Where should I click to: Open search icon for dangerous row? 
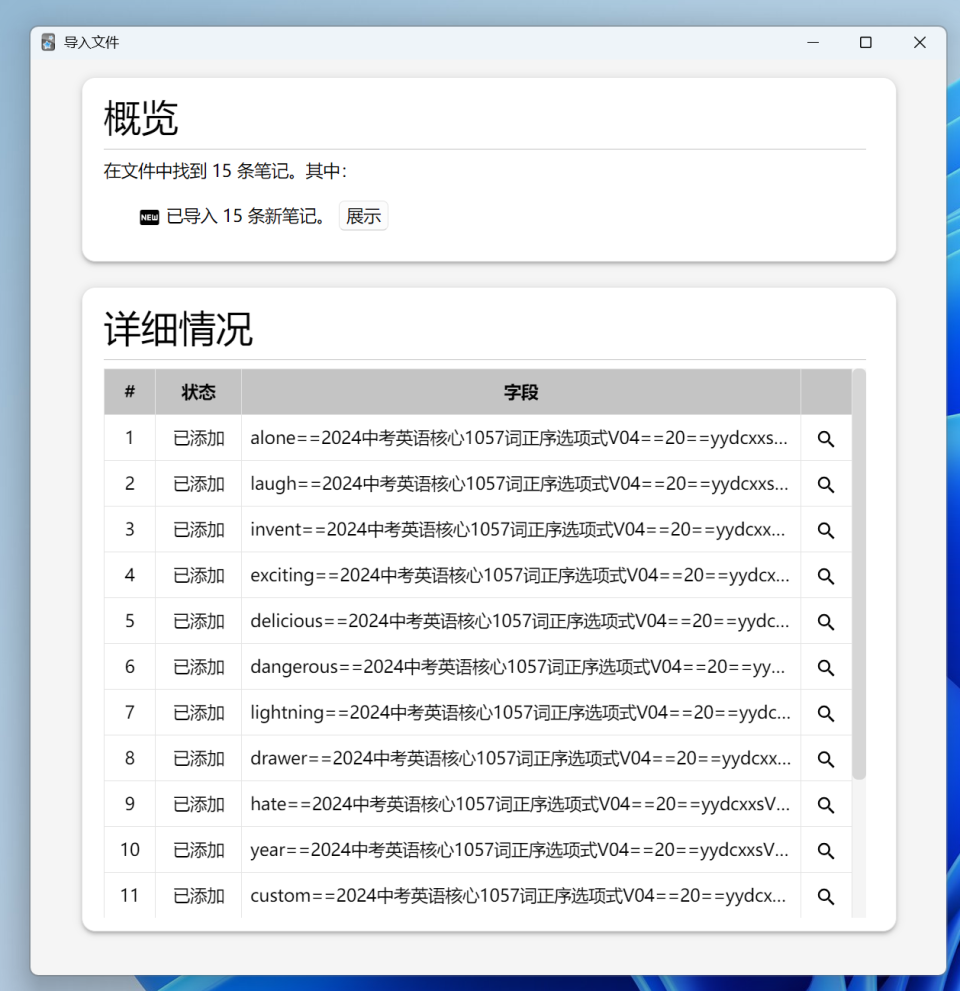coord(825,667)
